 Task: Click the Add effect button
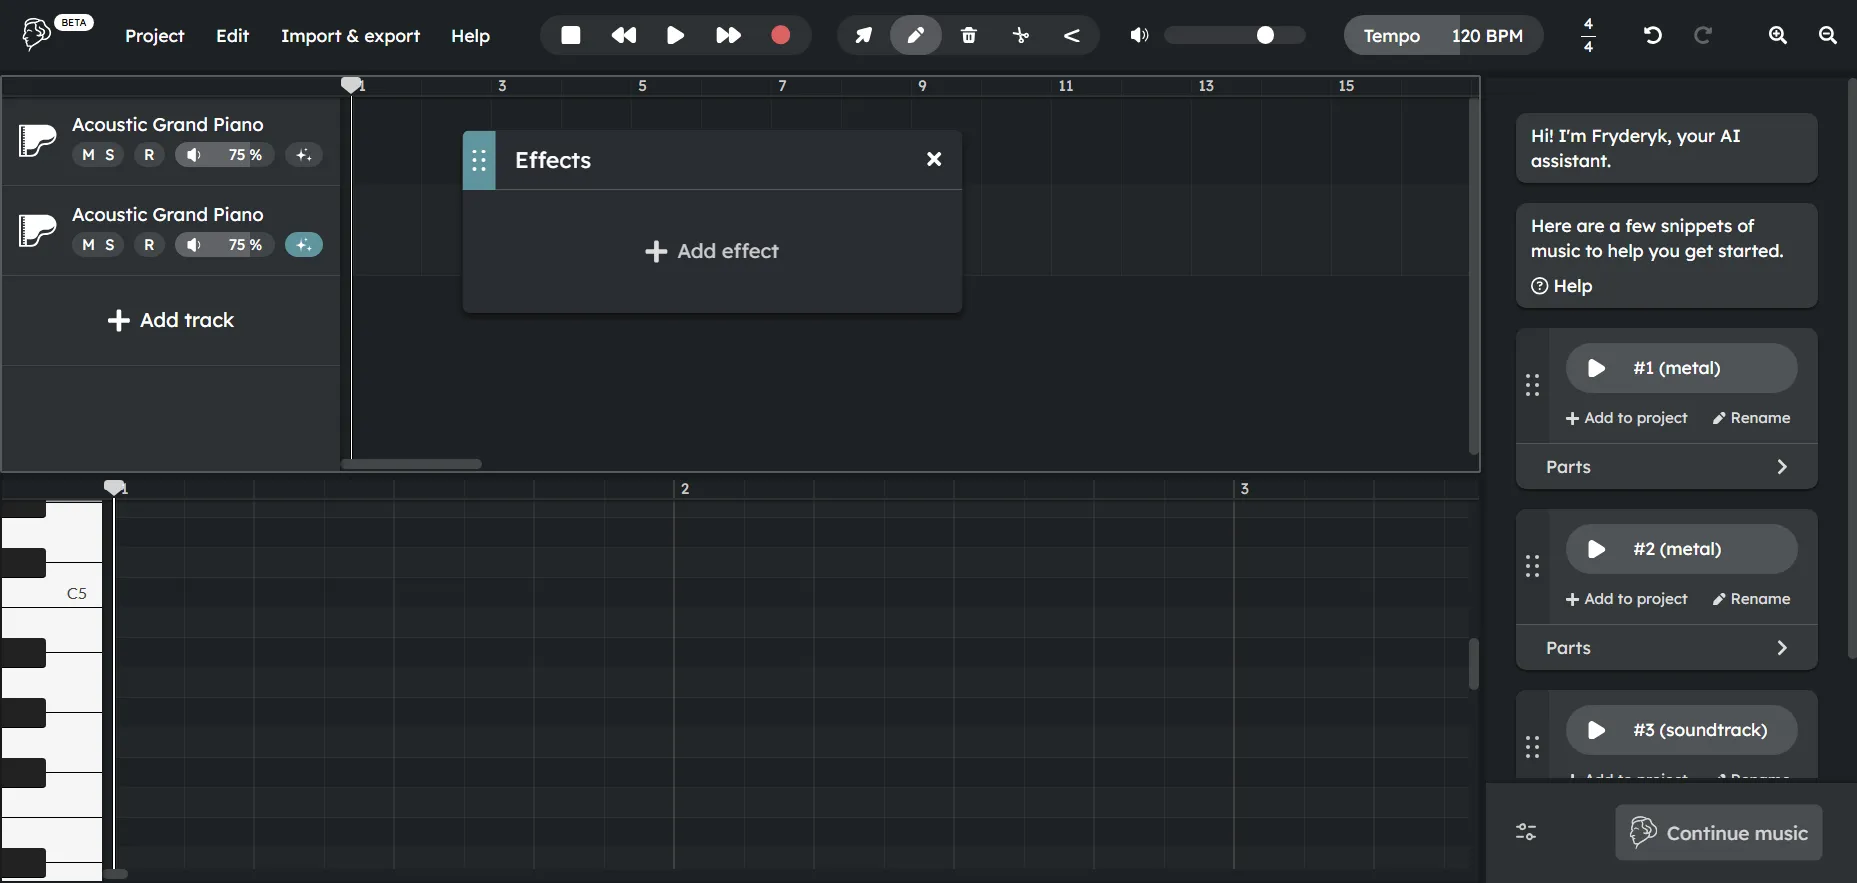coord(712,251)
